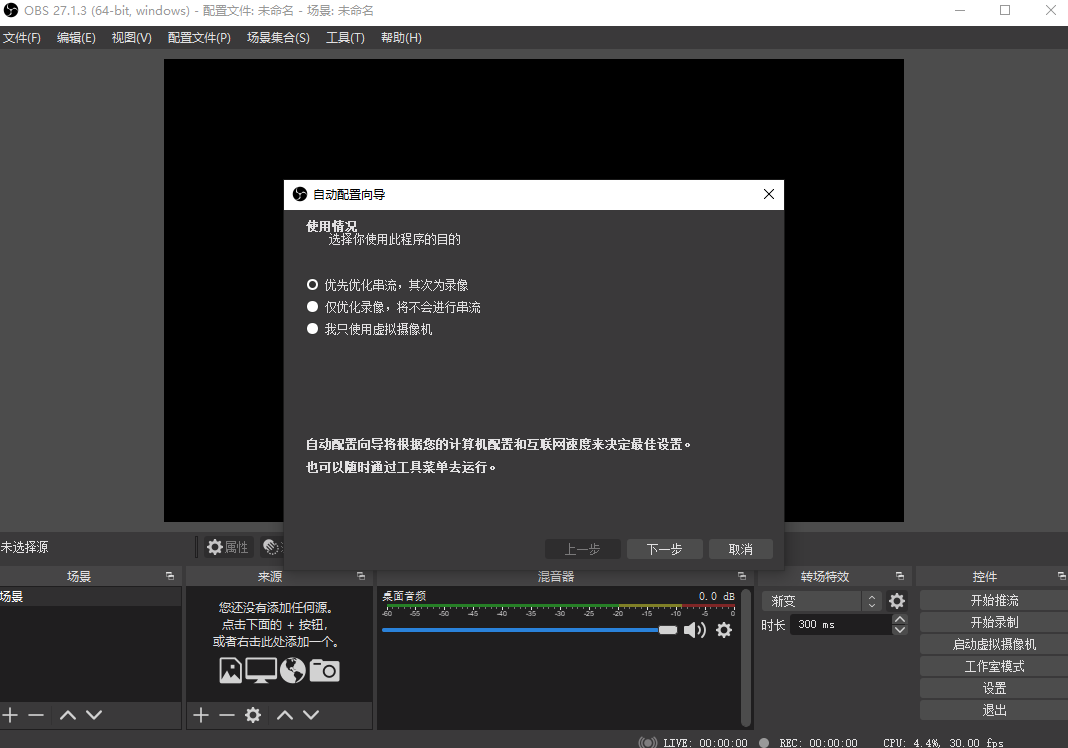The image size is (1068, 748).
Task: Open the 工具(T) menu
Action: pos(345,37)
